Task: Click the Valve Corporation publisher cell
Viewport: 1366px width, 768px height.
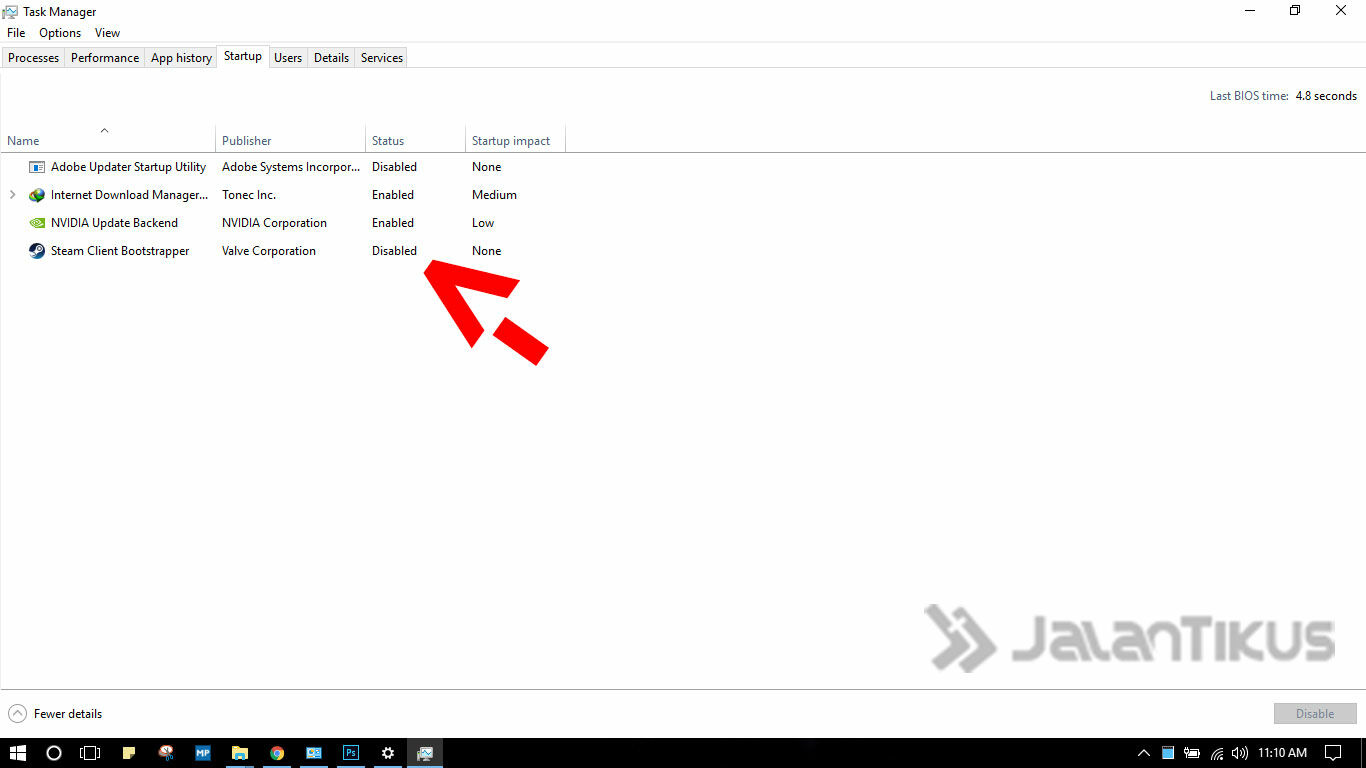Action: tap(269, 251)
